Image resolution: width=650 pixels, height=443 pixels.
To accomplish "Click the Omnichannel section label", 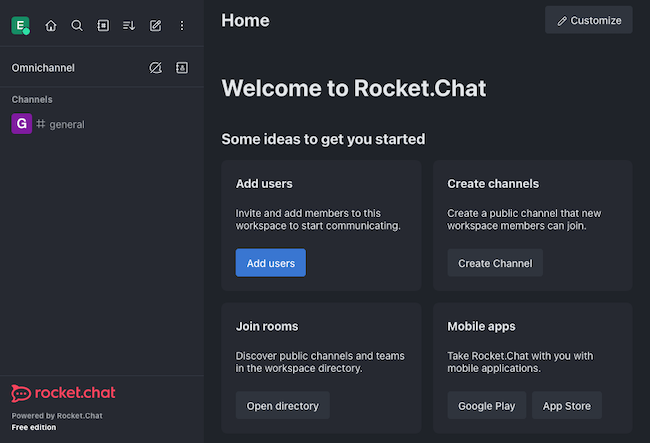I will (x=43, y=68).
